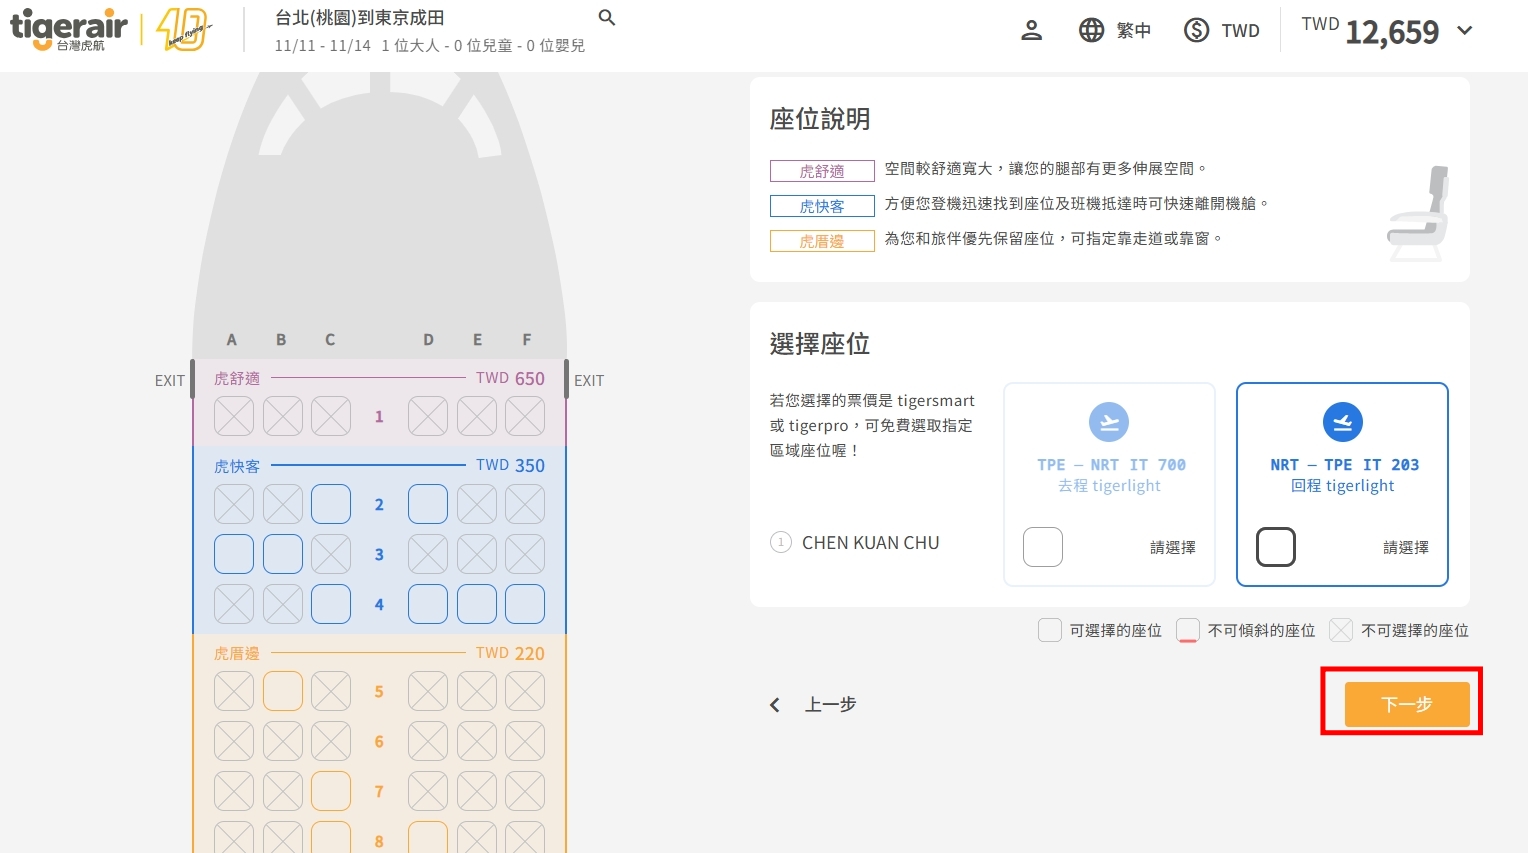Expand the TWD 12,659 price summary chevron

click(1465, 30)
